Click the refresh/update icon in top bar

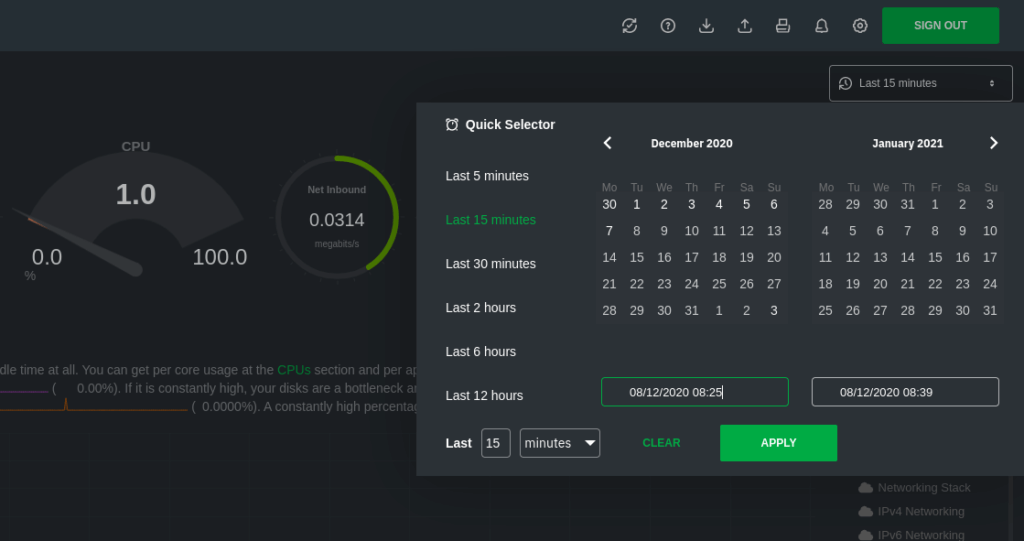click(629, 26)
